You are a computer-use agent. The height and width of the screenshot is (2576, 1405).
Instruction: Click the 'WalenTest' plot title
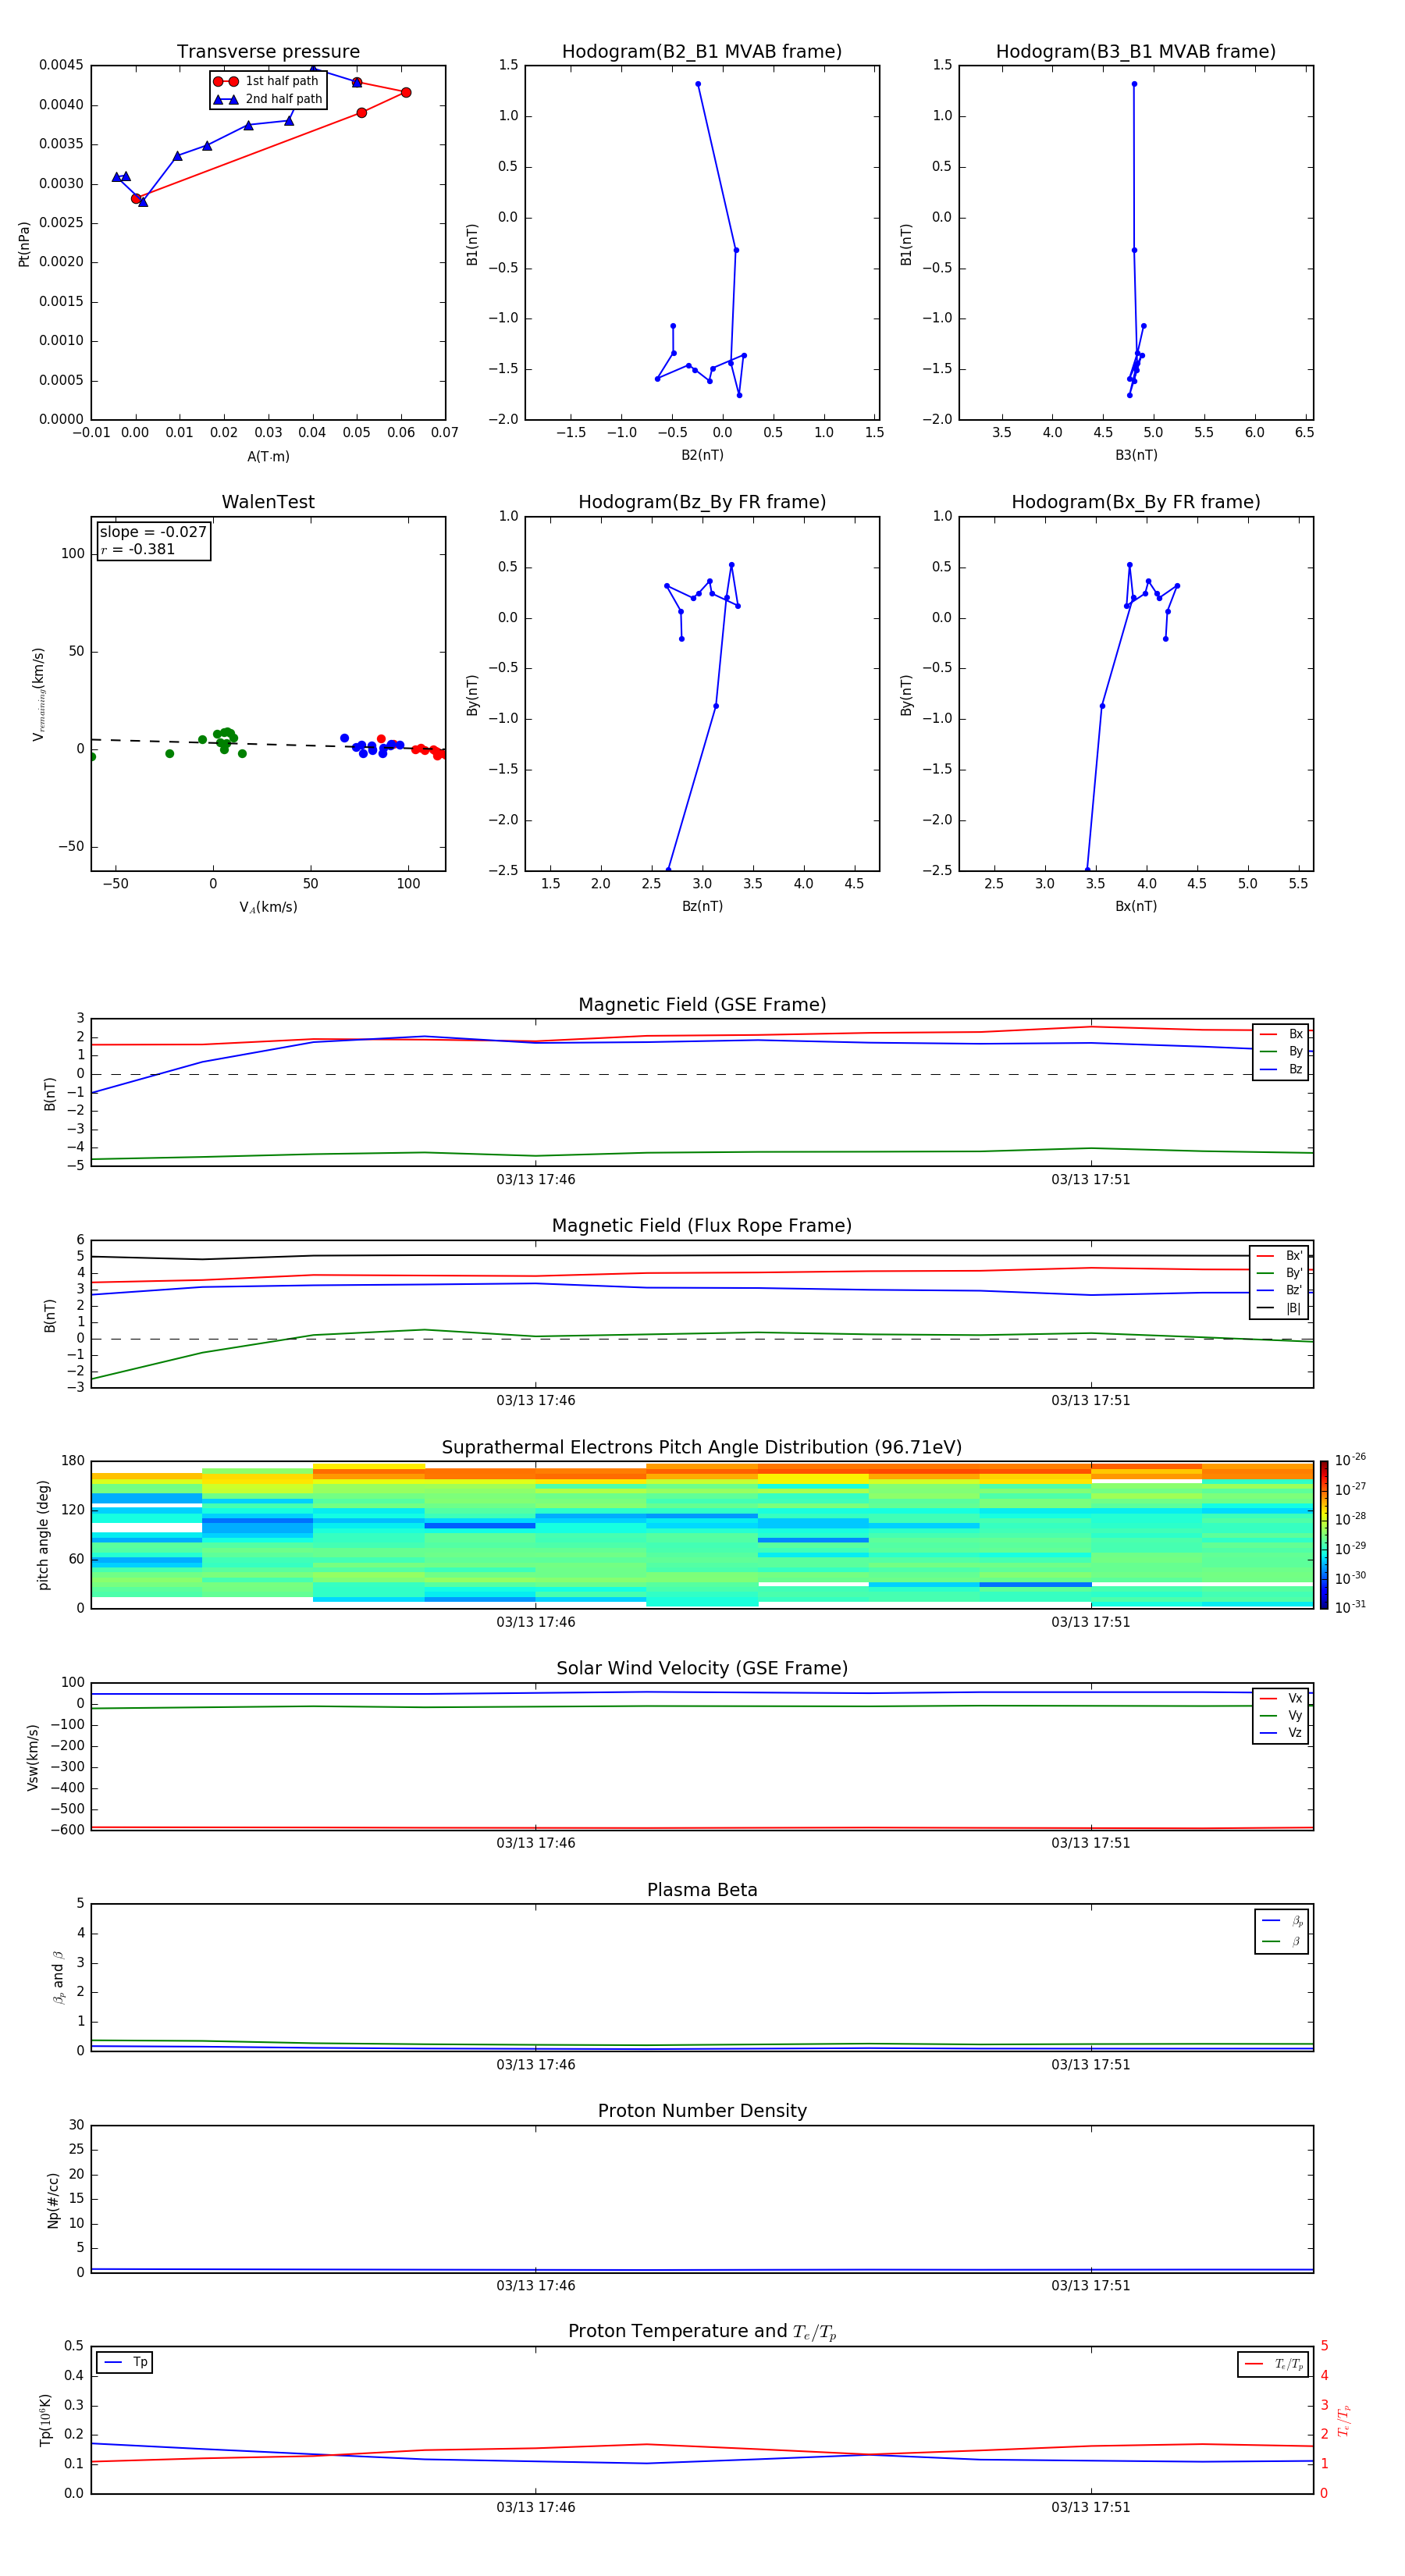pos(268,502)
